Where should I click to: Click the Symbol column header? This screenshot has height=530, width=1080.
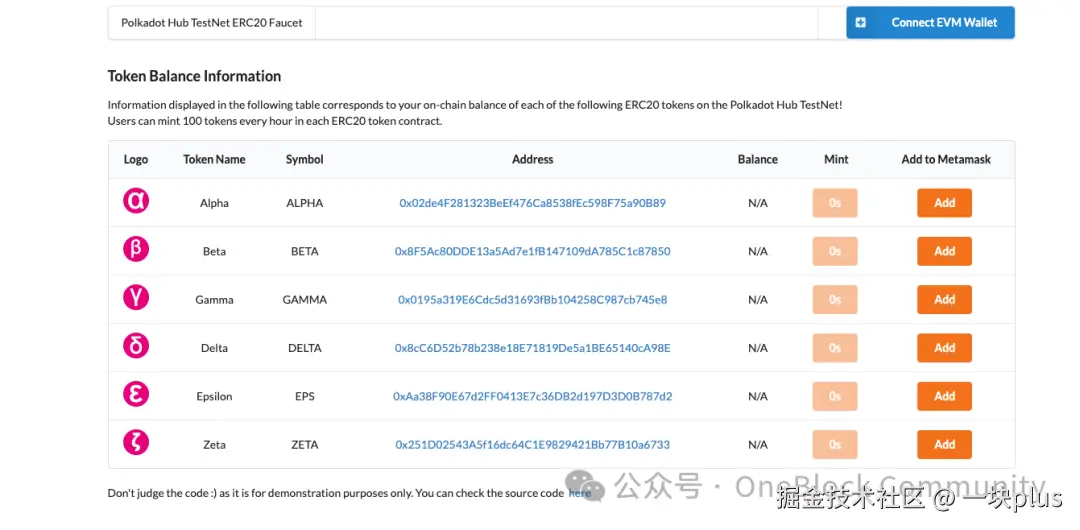click(x=304, y=159)
